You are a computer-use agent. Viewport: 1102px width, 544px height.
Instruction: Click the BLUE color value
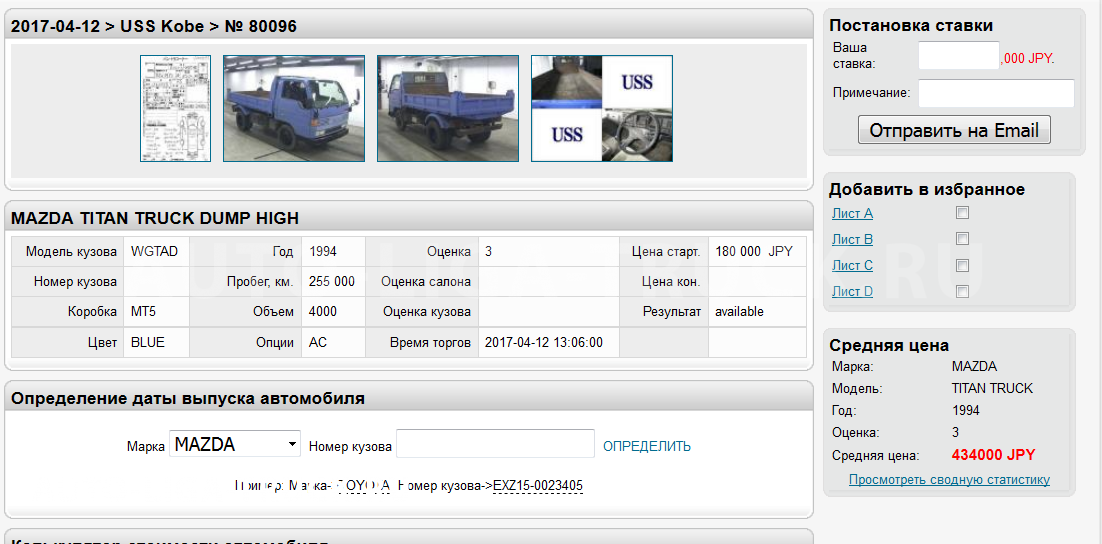pyautogui.click(x=148, y=343)
